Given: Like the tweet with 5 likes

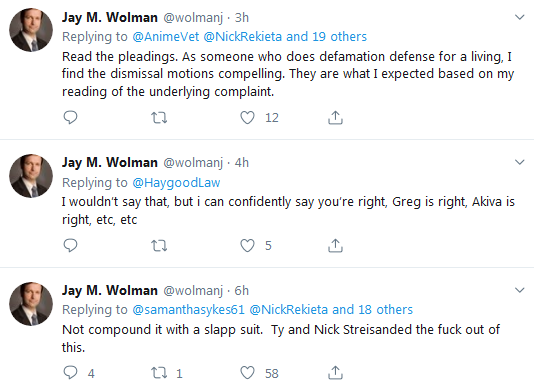Looking at the screenshot, I should pos(248,246).
